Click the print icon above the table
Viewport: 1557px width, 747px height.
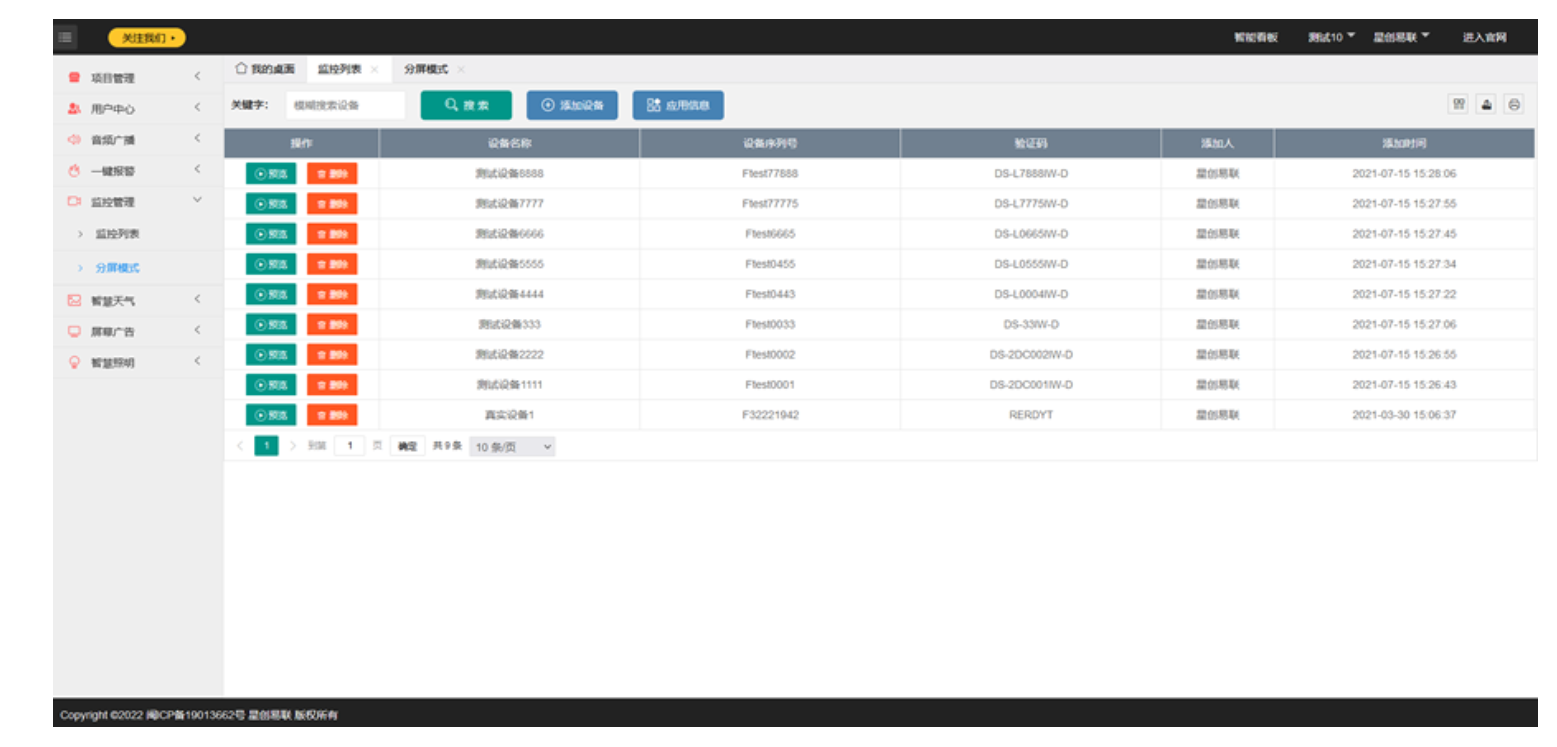[x=1514, y=105]
